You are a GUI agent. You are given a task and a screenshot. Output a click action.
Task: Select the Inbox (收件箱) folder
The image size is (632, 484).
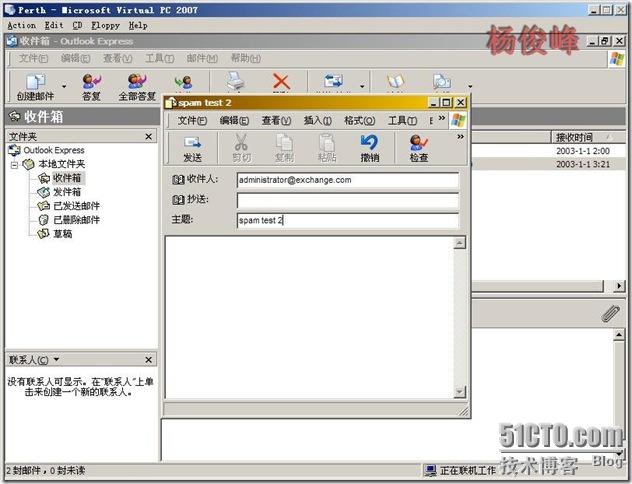point(67,178)
